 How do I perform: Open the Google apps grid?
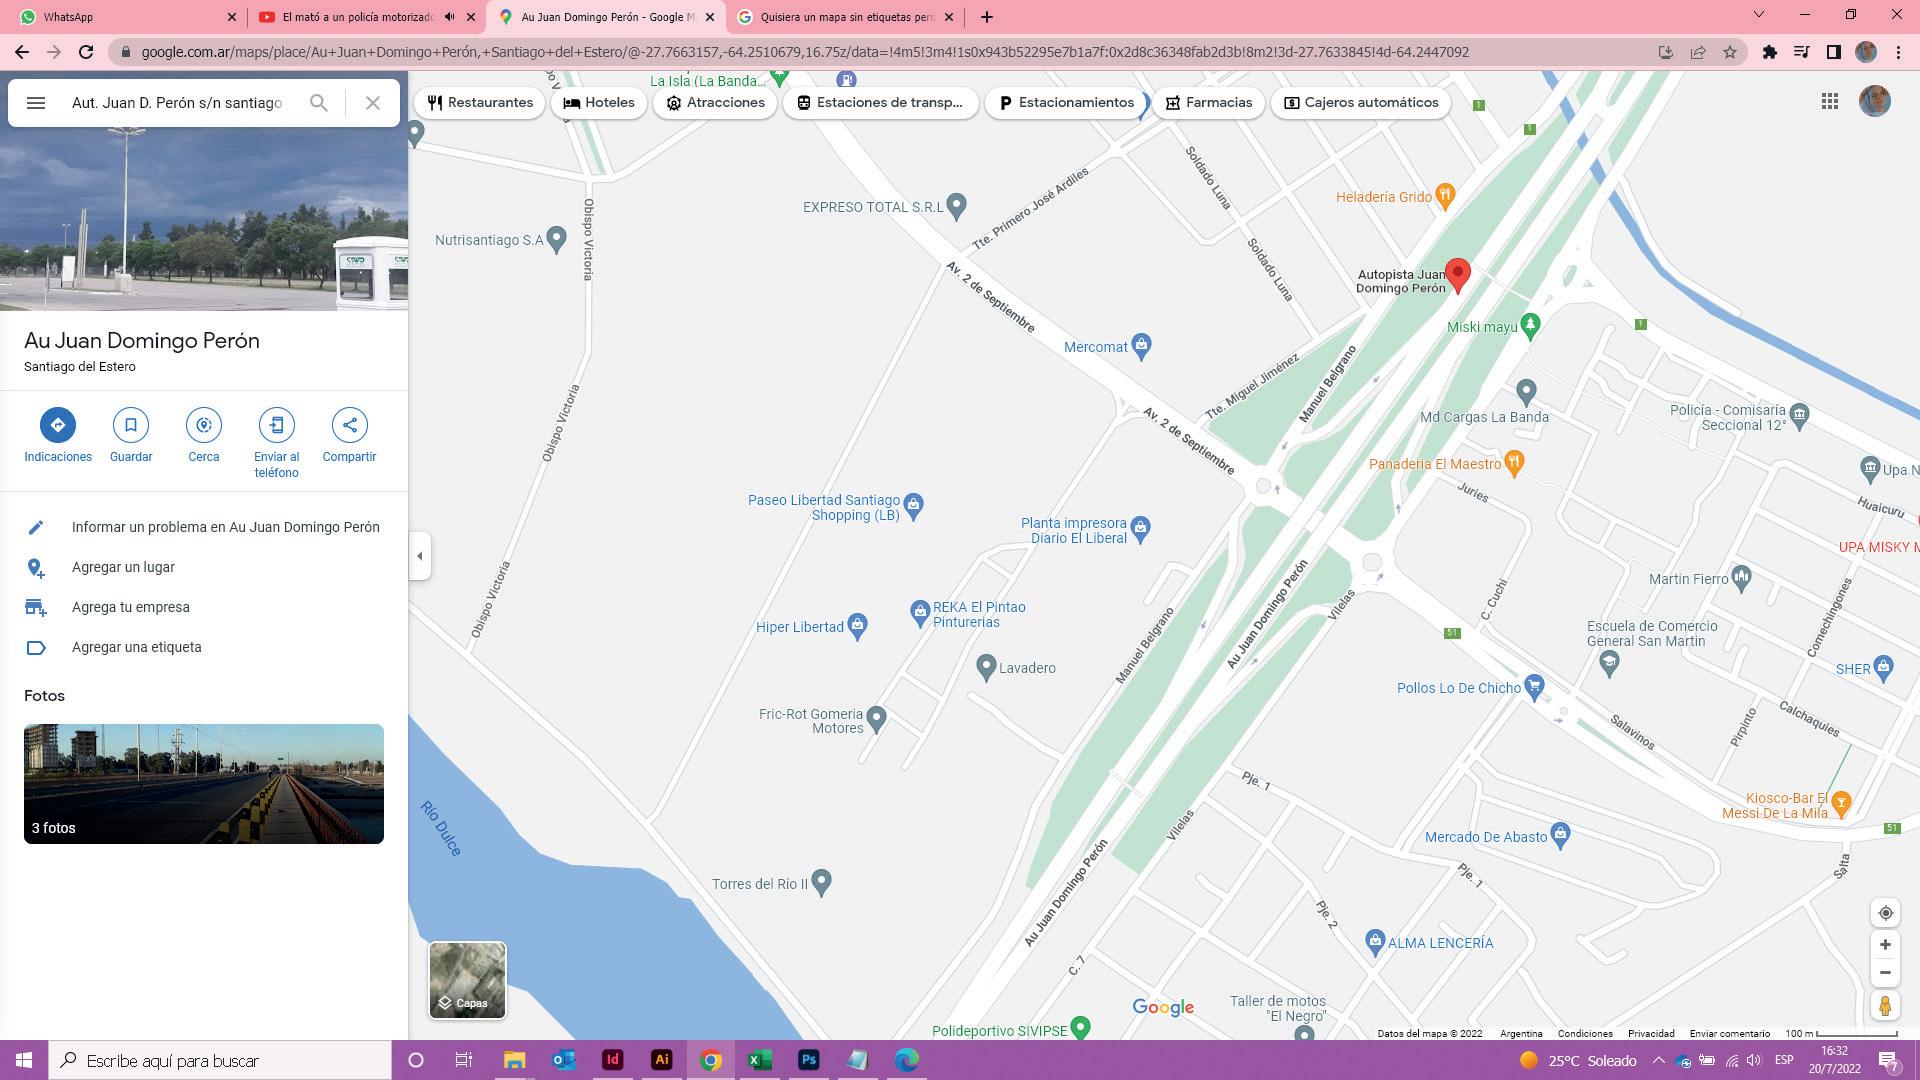click(x=1830, y=101)
